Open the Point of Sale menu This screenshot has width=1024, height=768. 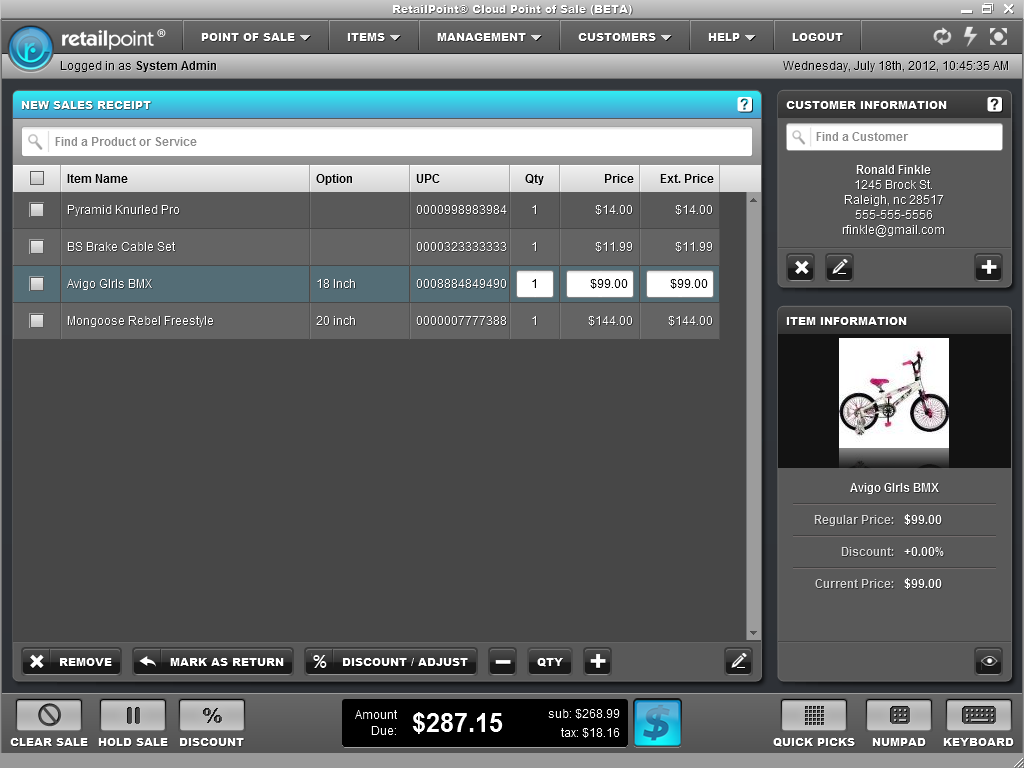pos(255,37)
